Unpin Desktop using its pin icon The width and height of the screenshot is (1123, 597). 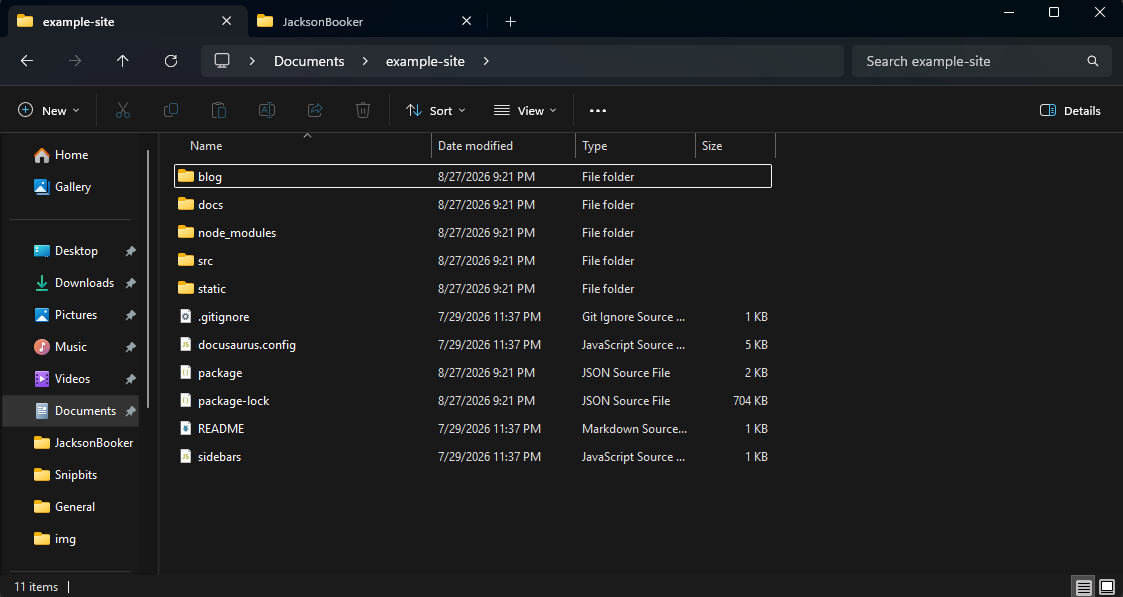tap(130, 251)
